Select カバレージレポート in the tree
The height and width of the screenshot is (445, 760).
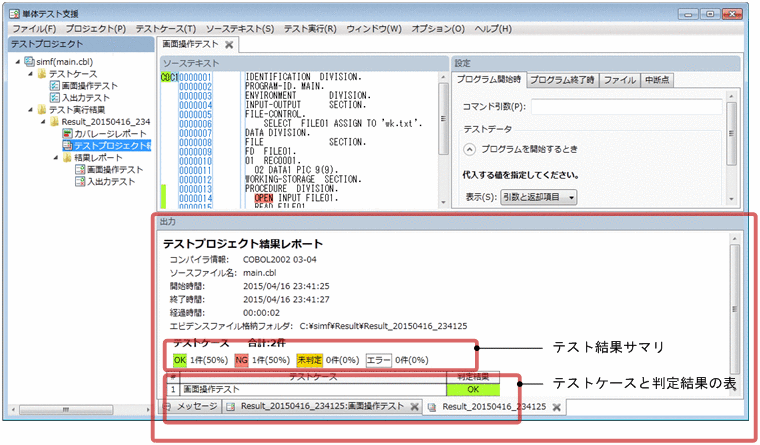click(x=110, y=134)
